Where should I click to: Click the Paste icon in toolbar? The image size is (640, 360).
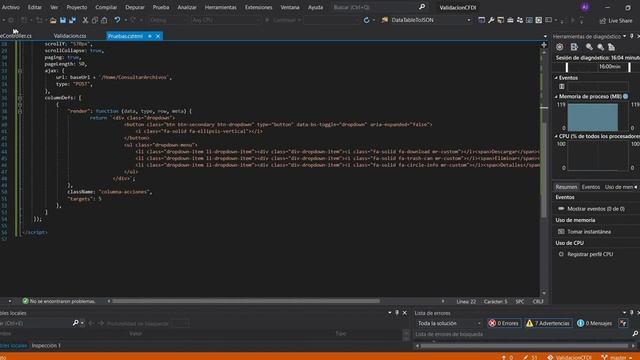click(104, 20)
